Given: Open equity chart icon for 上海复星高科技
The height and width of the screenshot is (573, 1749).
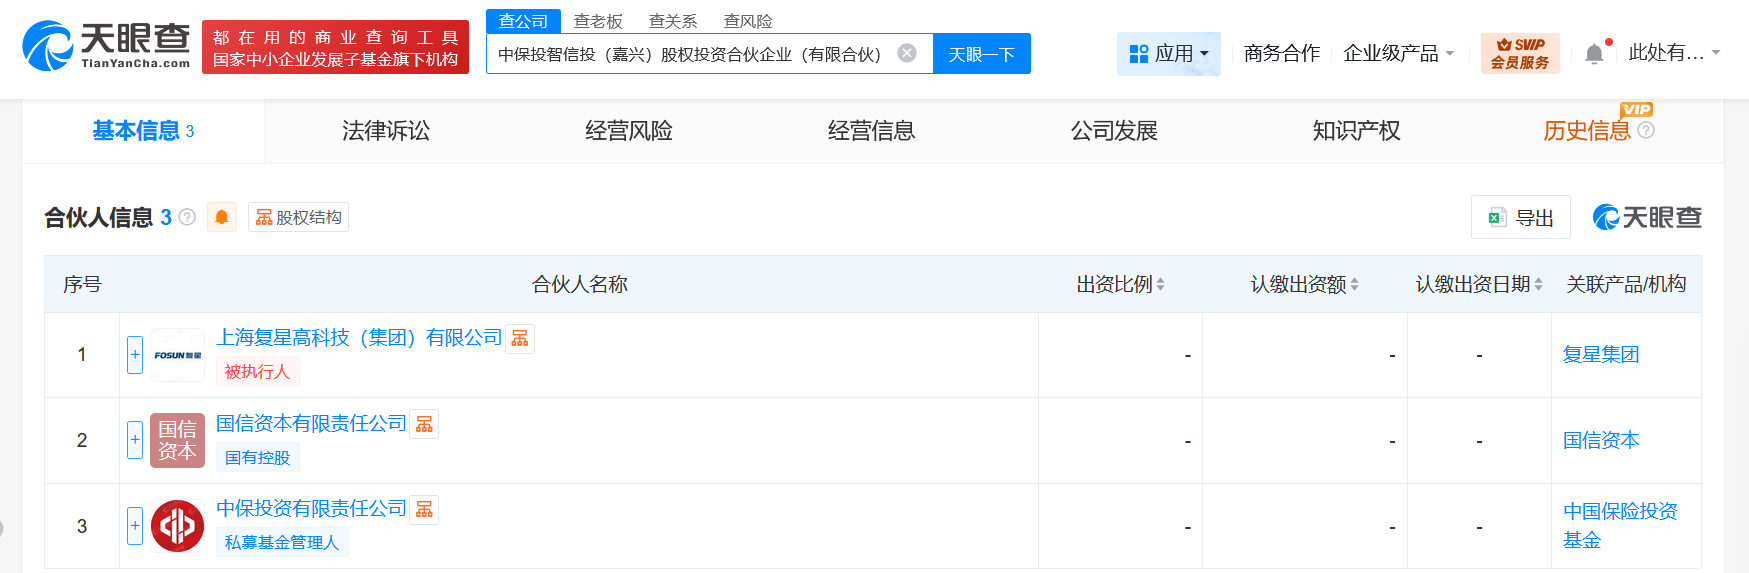Looking at the screenshot, I should (520, 339).
